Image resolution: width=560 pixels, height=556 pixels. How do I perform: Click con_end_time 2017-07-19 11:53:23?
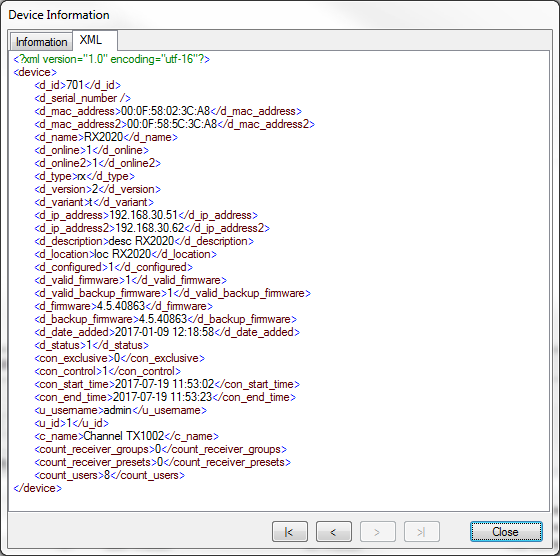tap(162, 397)
